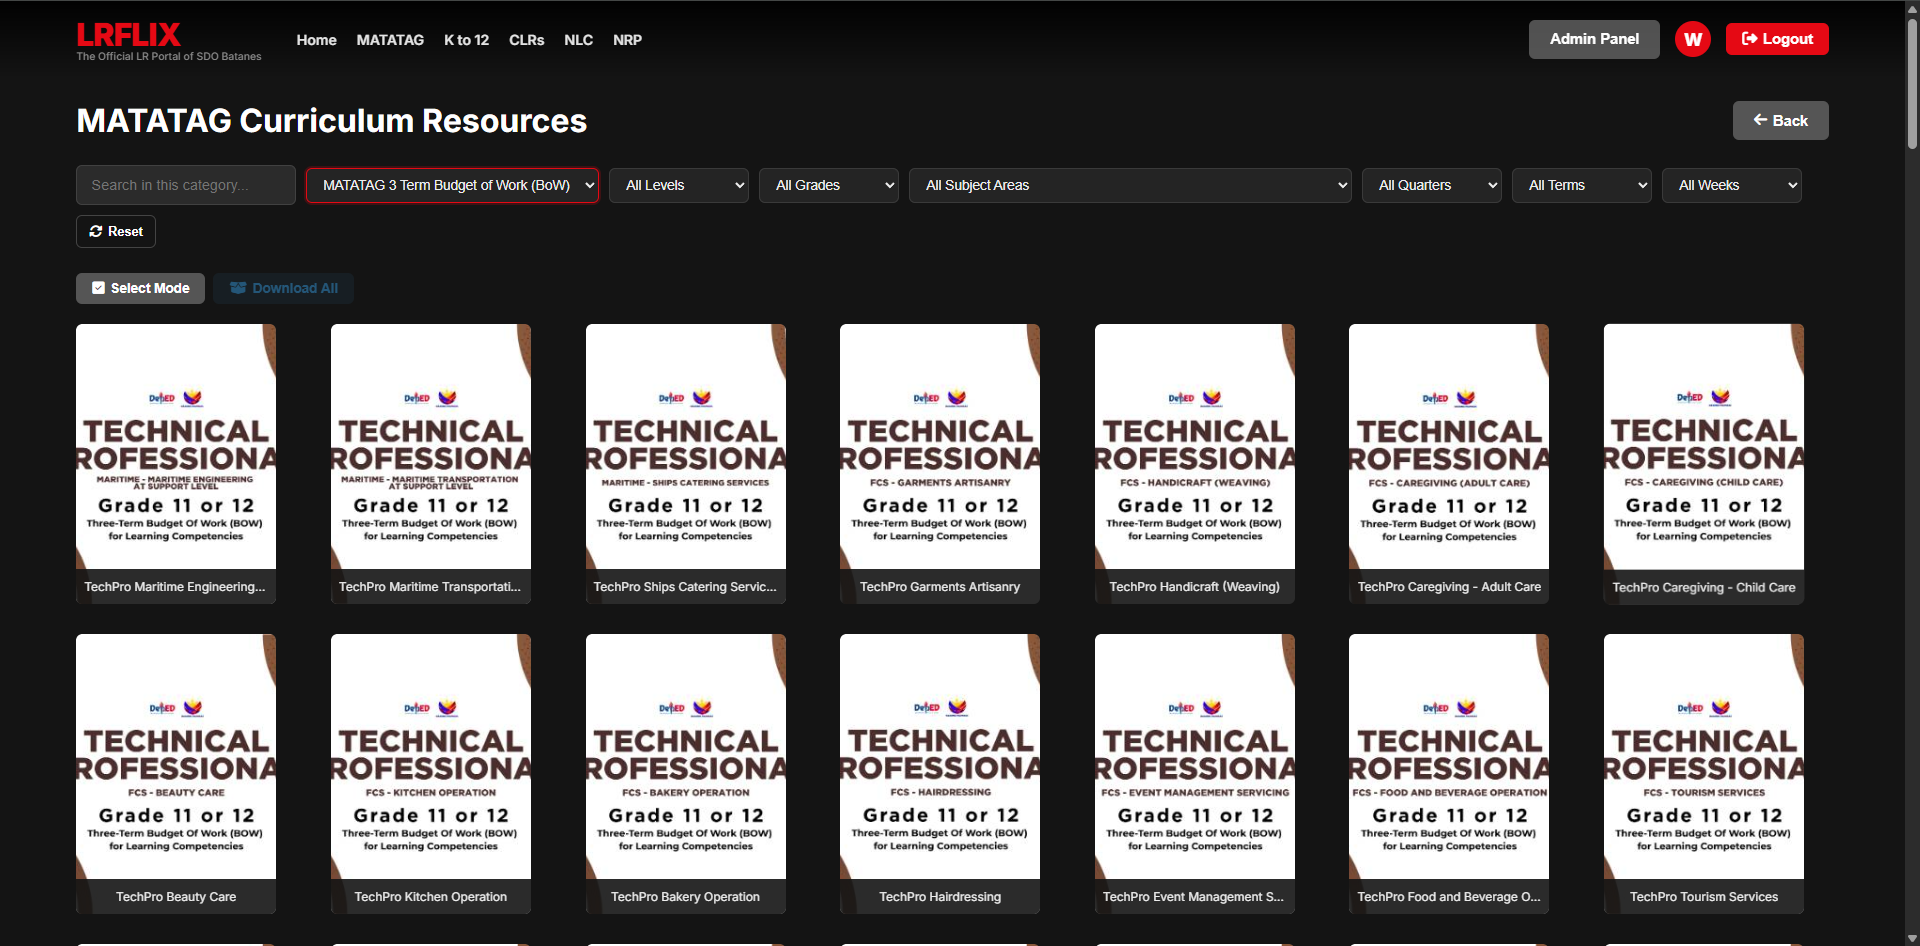1920x946 pixels.
Task: Expand the All Quarters dropdown
Action: point(1432,185)
